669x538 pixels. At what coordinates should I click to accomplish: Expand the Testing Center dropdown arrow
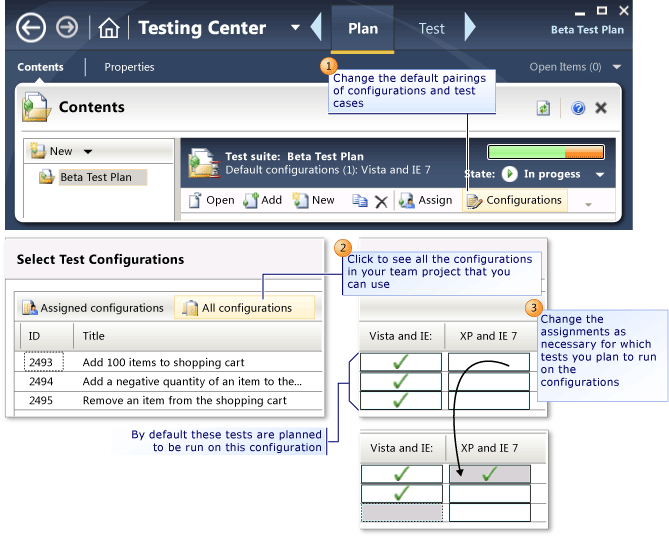(x=295, y=28)
